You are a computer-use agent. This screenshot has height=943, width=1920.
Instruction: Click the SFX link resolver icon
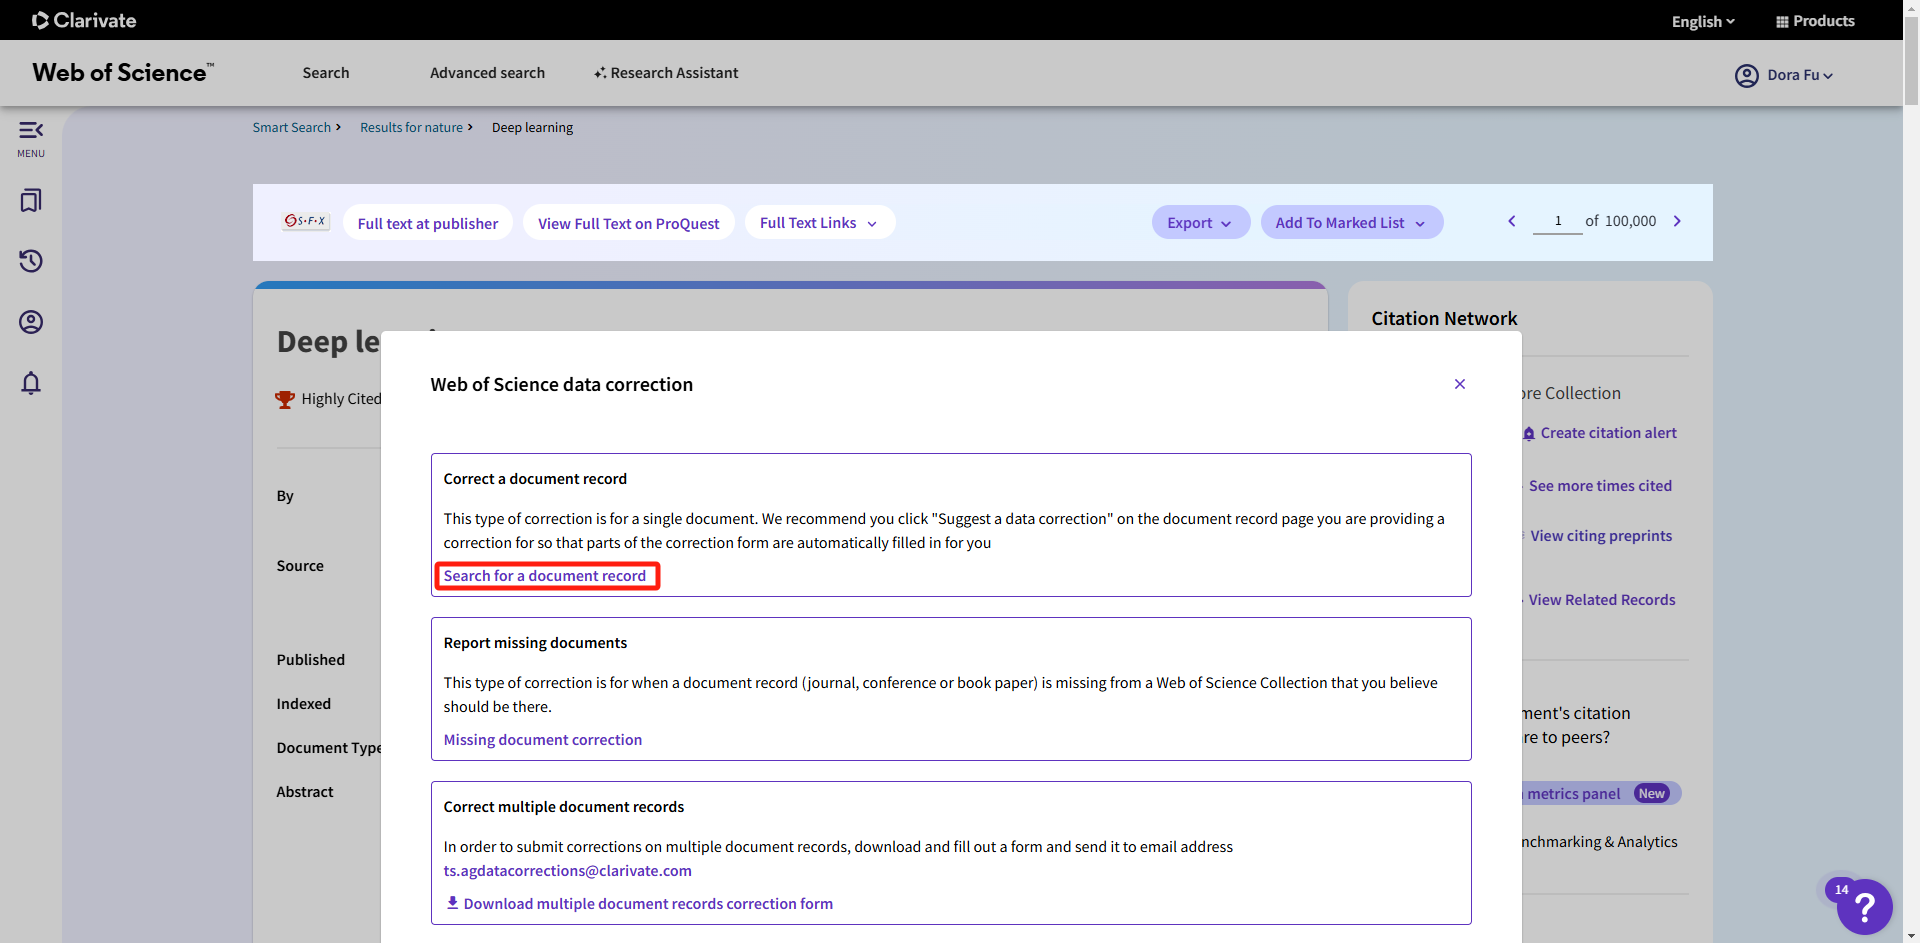coord(305,221)
